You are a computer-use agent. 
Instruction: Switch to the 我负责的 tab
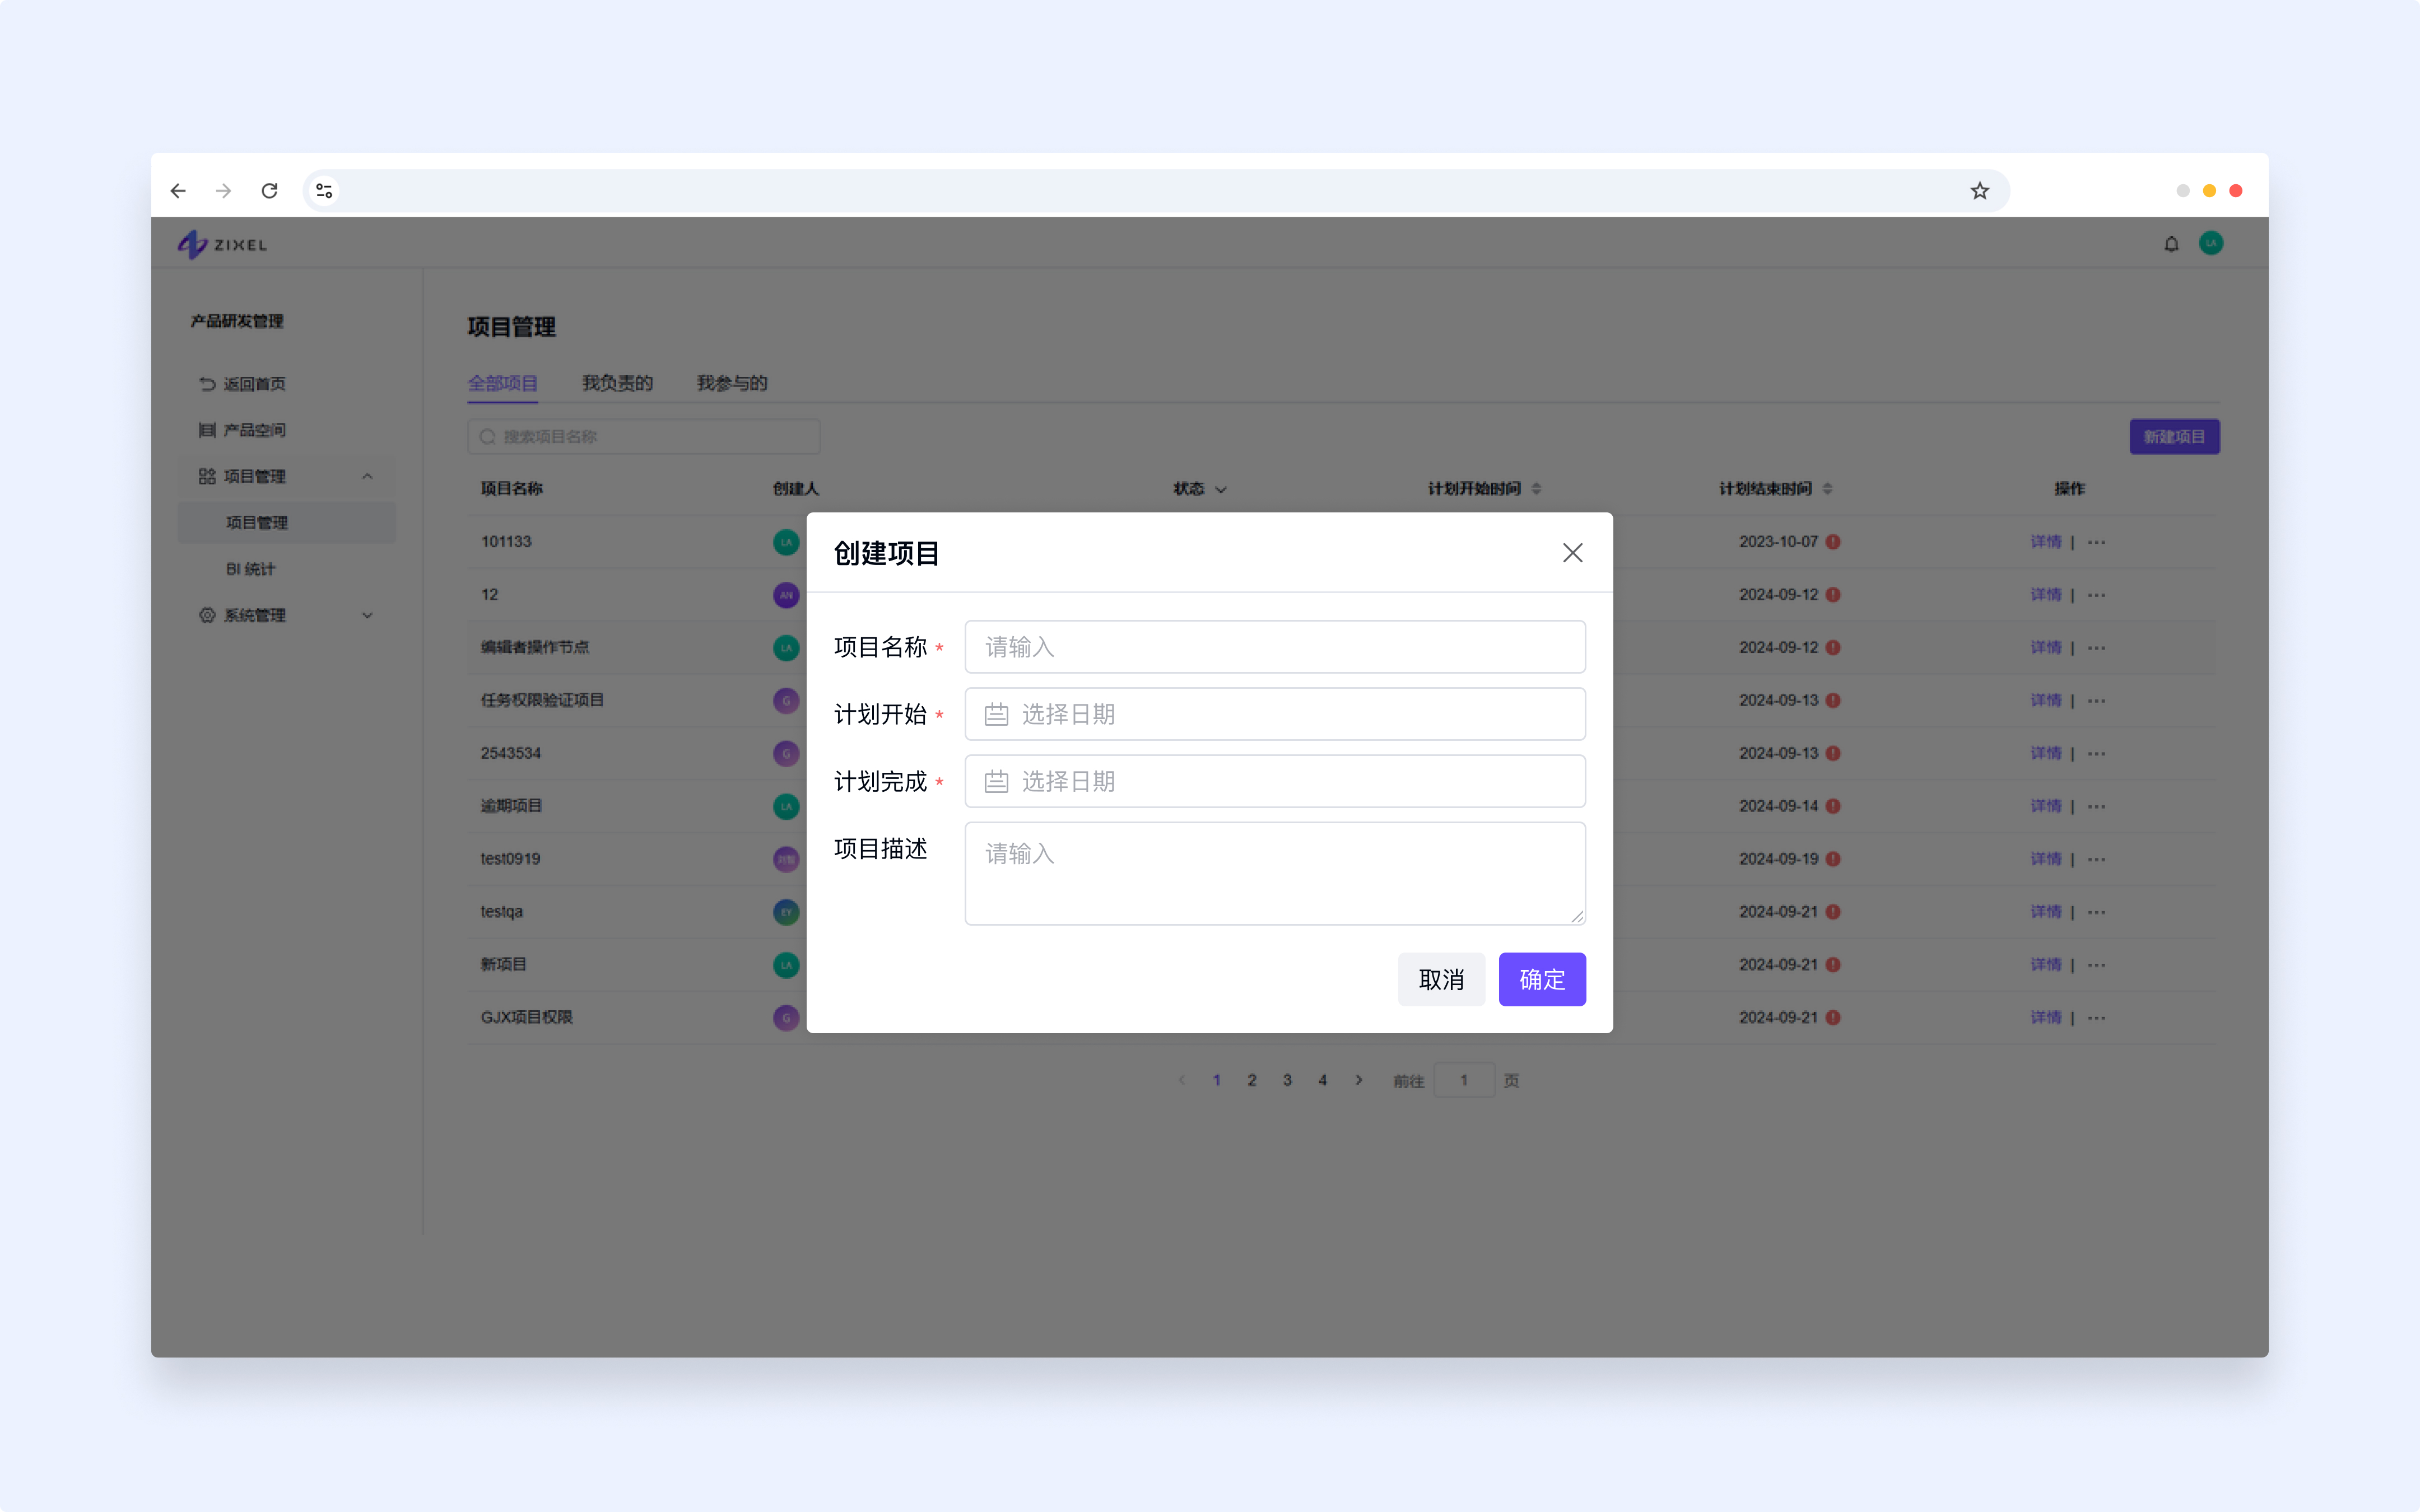pyautogui.click(x=617, y=383)
